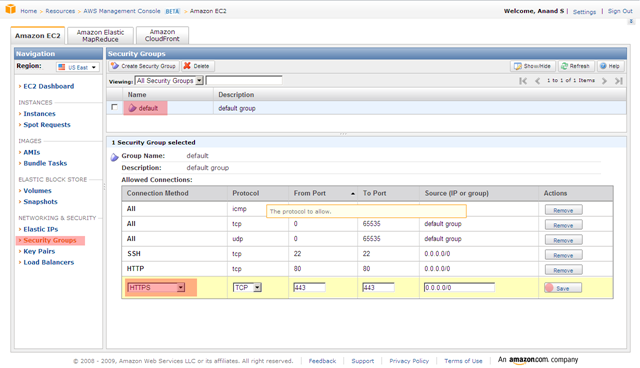Image resolution: width=640 pixels, height=368 pixels.
Task: Jump to first page arrow
Action: (x=523, y=81)
